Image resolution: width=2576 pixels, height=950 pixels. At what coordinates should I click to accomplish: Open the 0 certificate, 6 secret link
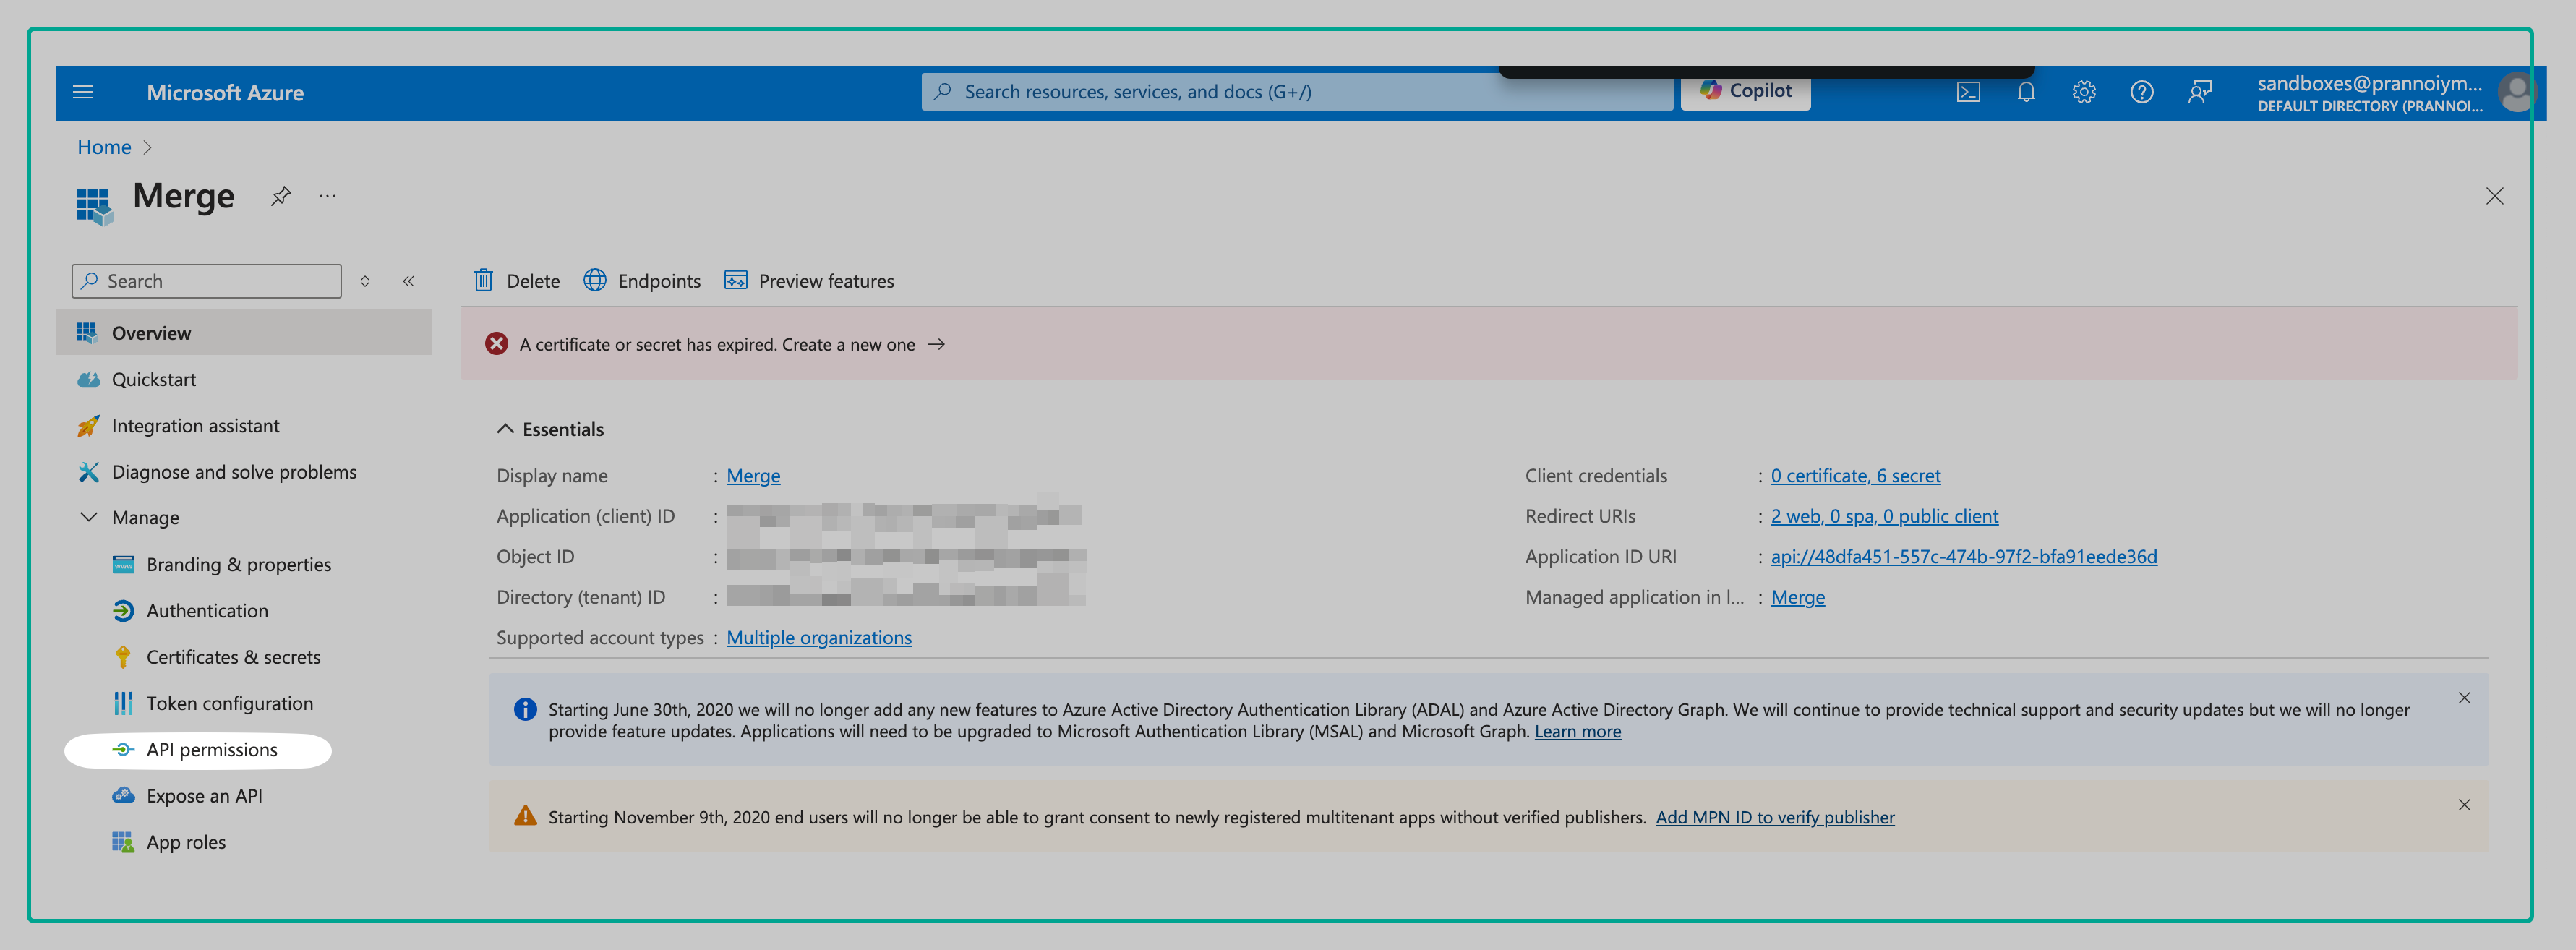[x=1855, y=476]
